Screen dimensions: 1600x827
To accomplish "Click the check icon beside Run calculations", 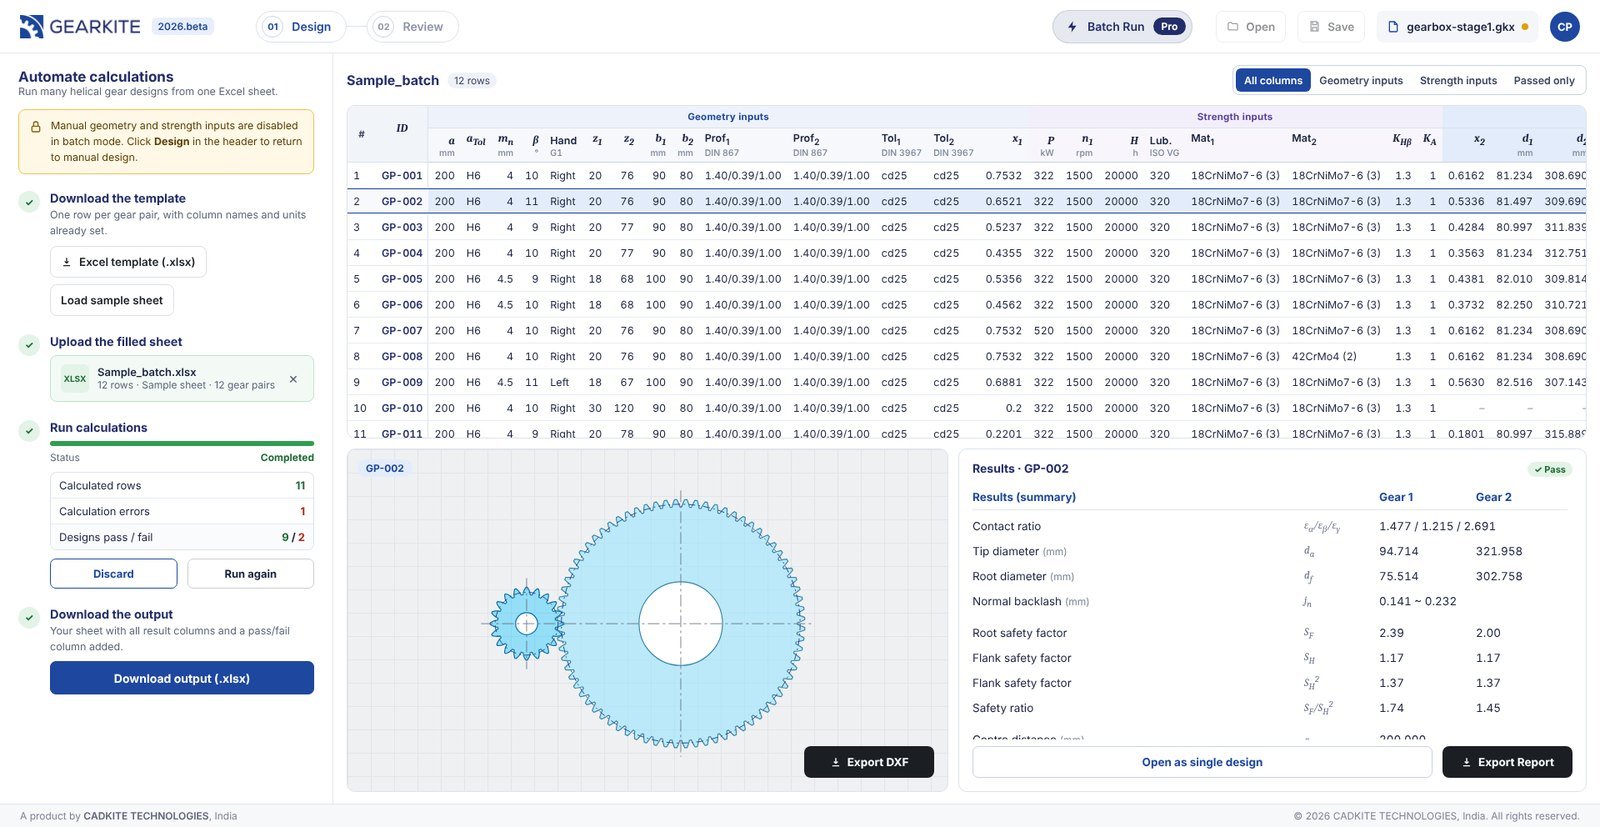I will (x=29, y=430).
